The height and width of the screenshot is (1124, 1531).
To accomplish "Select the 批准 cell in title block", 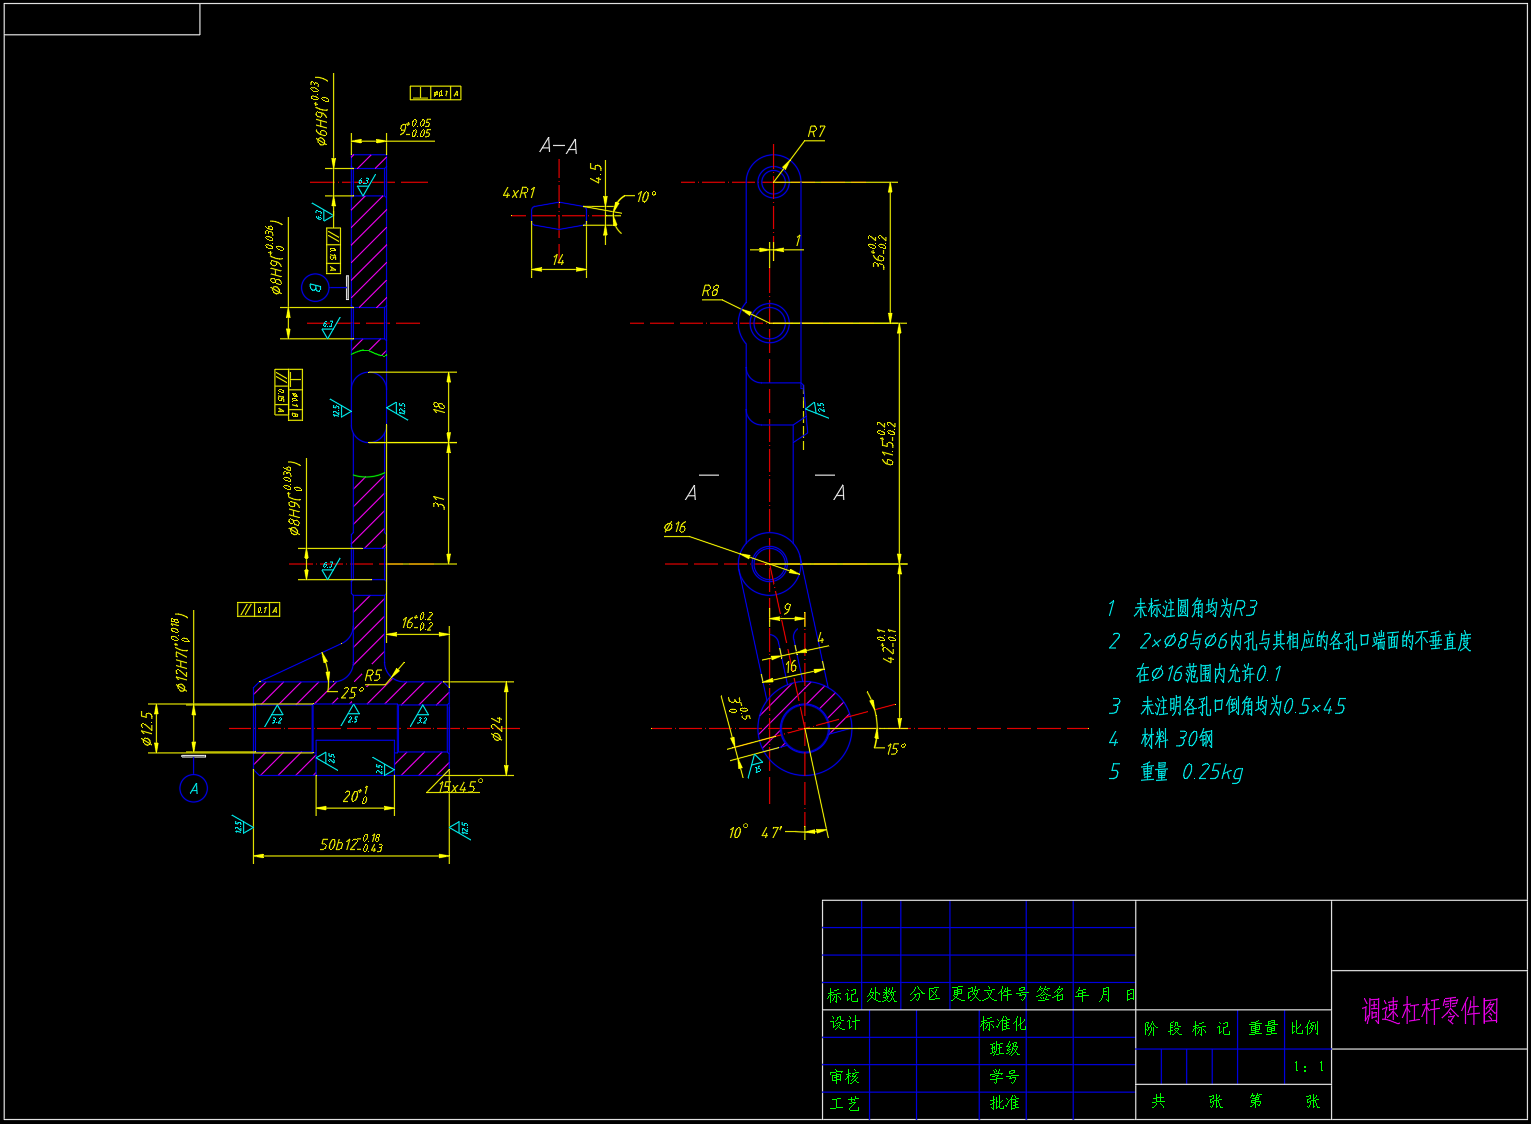I will click(x=1004, y=1103).
